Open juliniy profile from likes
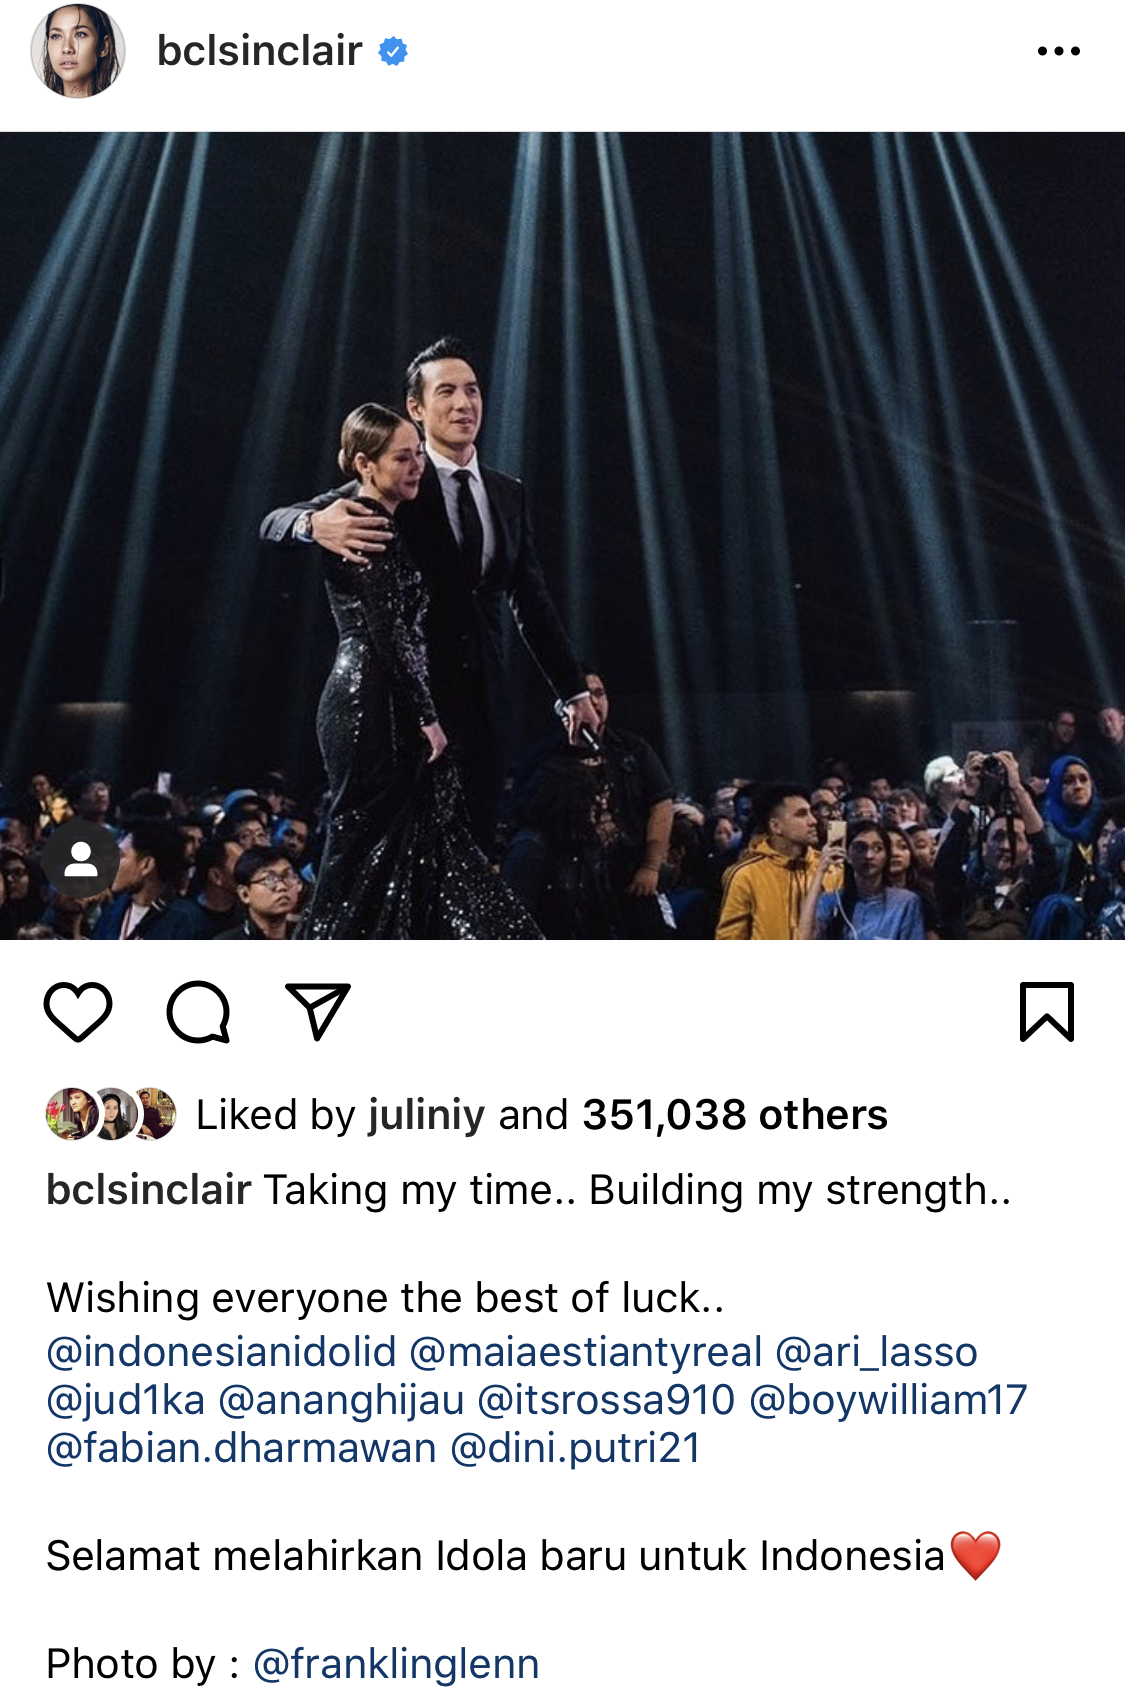This screenshot has height=1698, width=1125. click(x=426, y=1115)
